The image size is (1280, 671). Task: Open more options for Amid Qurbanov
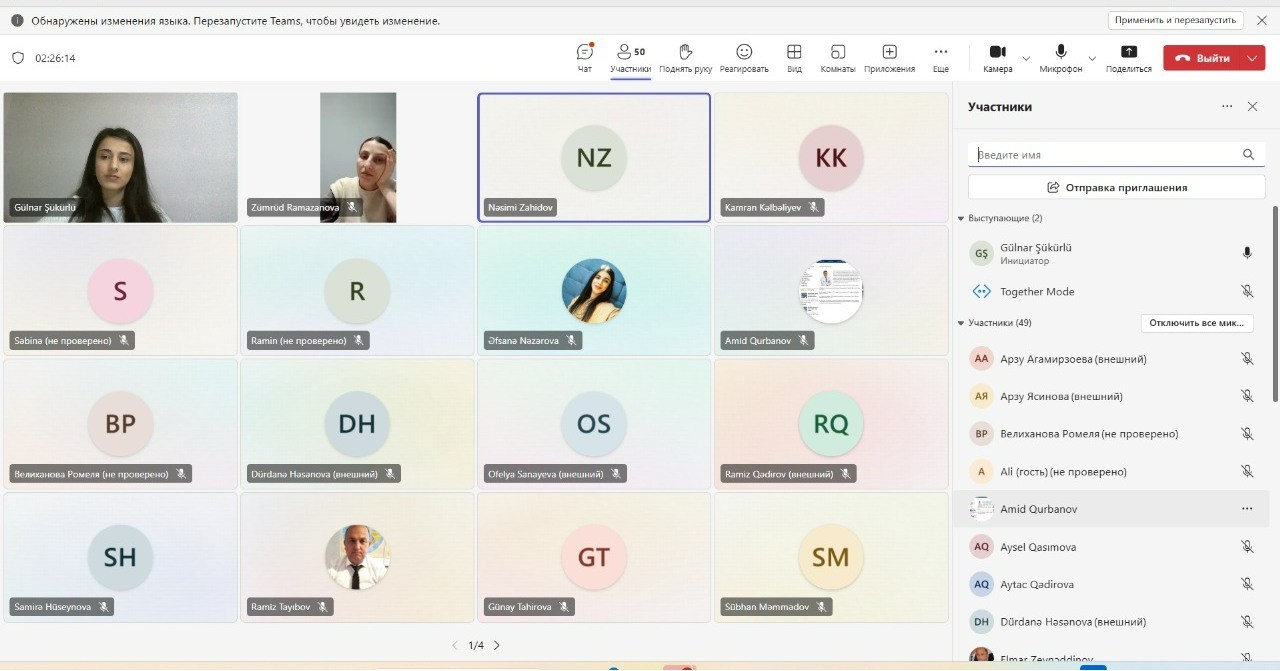pyautogui.click(x=1247, y=509)
